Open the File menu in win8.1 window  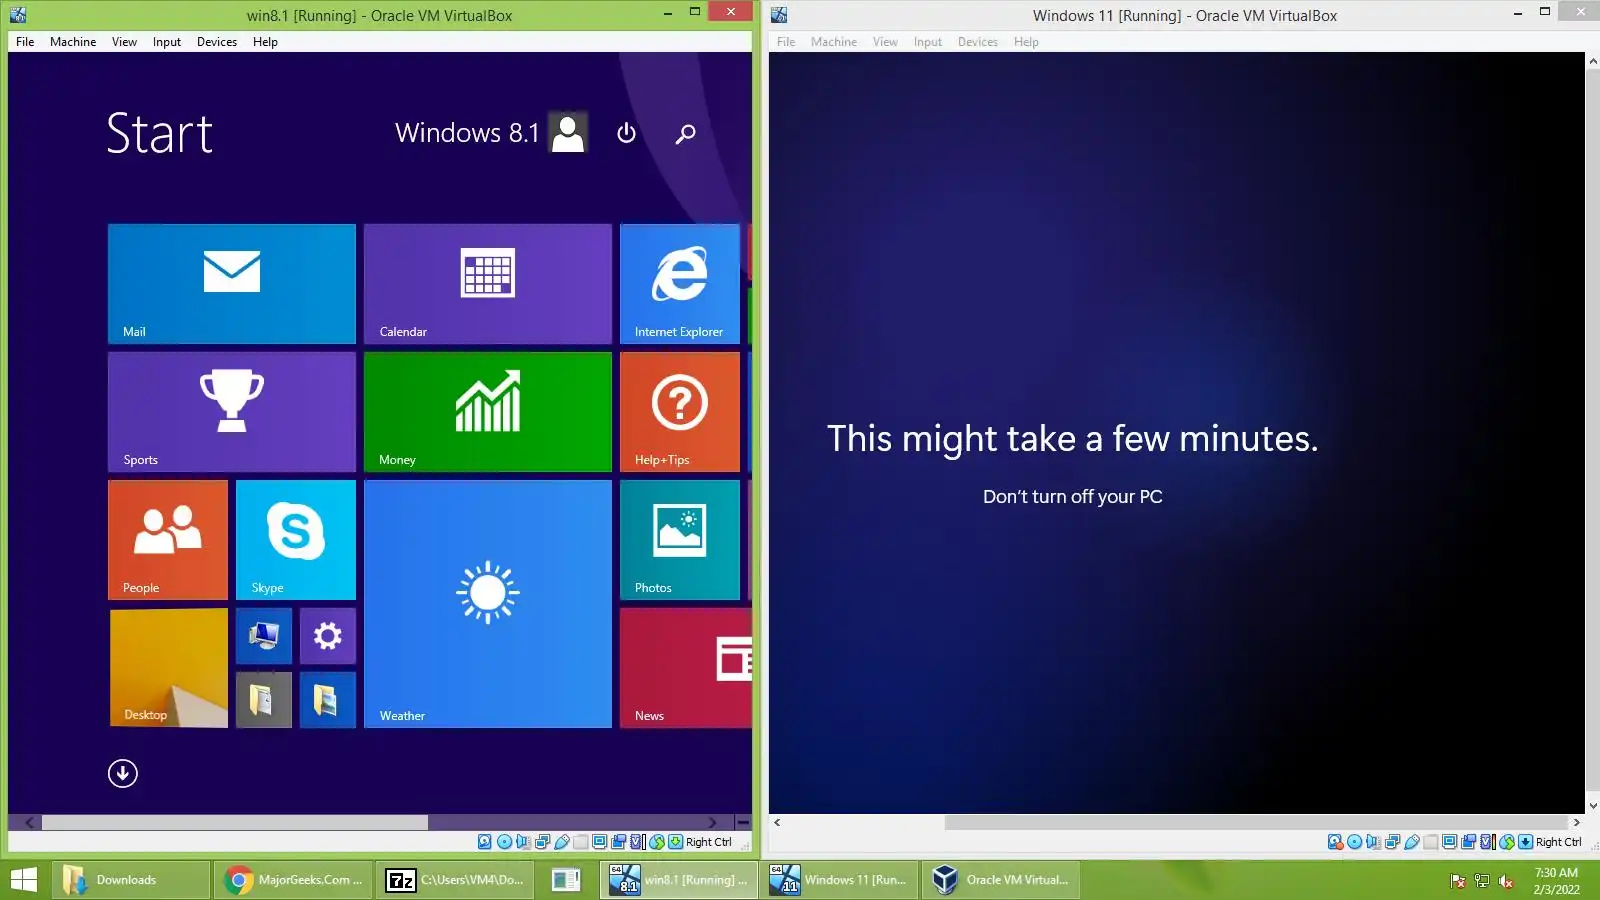(x=25, y=42)
